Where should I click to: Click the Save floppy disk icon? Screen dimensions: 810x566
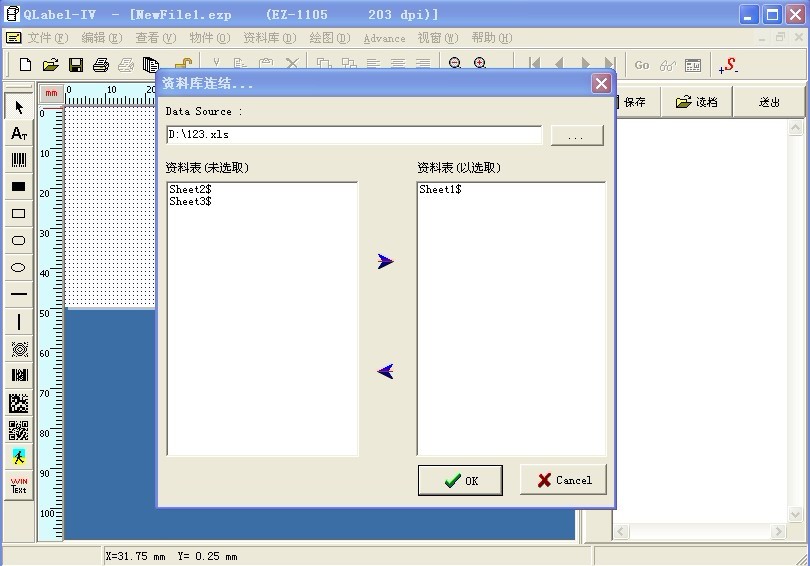click(75, 65)
